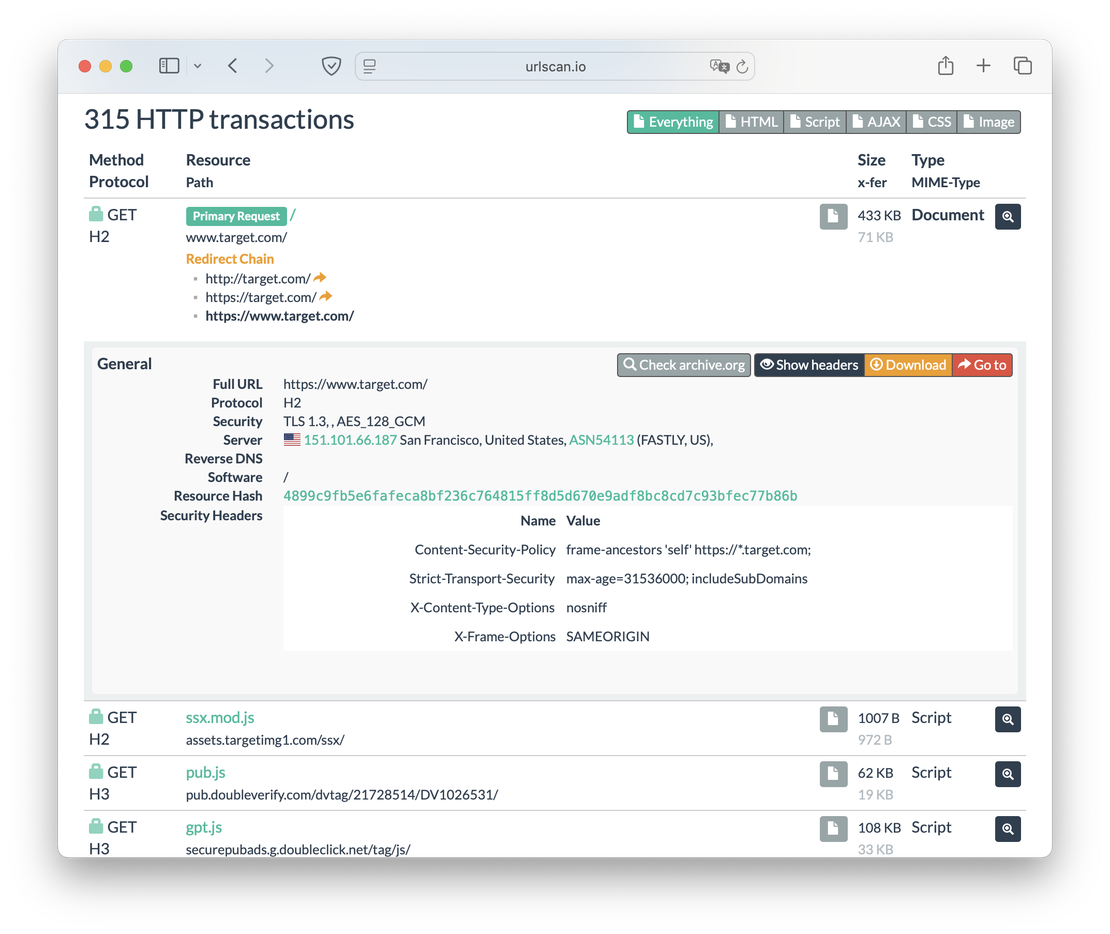Open the 151.101.66.187 IP address link

(x=350, y=440)
